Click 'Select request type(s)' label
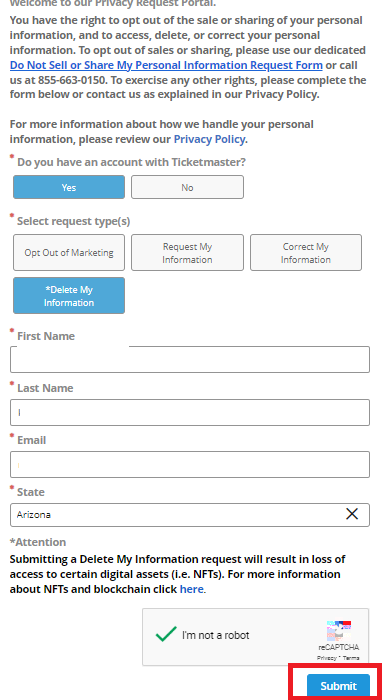 click(x=74, y=221)
